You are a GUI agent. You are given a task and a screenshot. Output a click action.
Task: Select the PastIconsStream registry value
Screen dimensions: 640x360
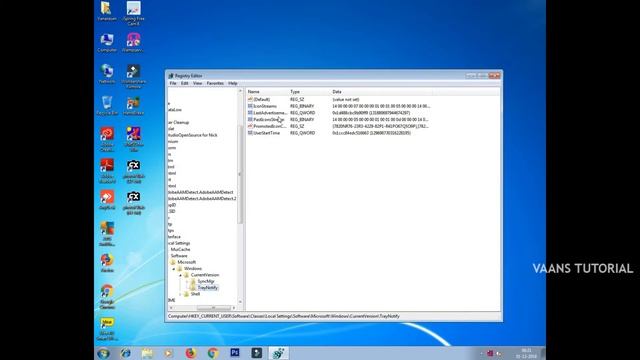click(x=269, y=120)
